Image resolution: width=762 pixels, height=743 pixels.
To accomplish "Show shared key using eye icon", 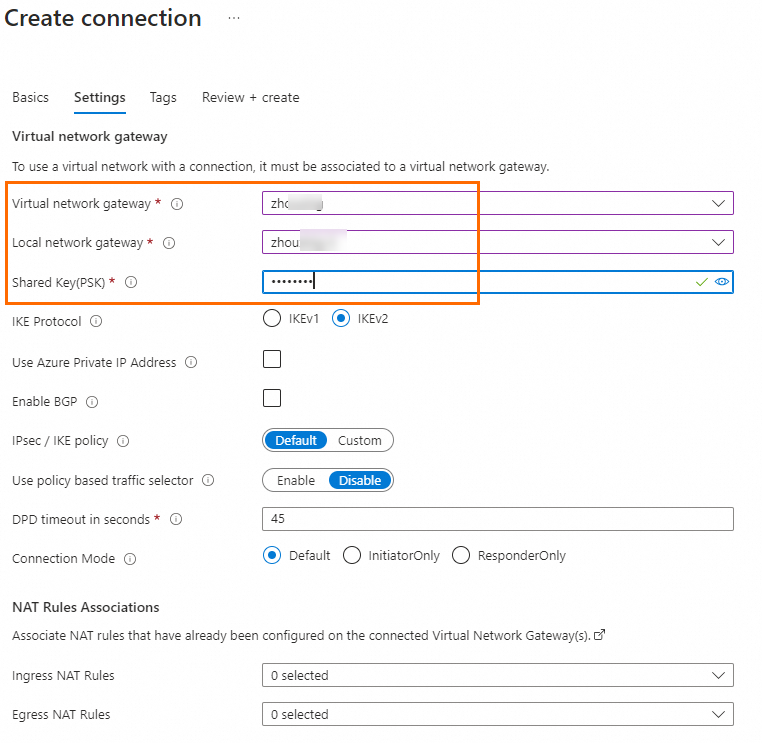I will coord(722,283).
